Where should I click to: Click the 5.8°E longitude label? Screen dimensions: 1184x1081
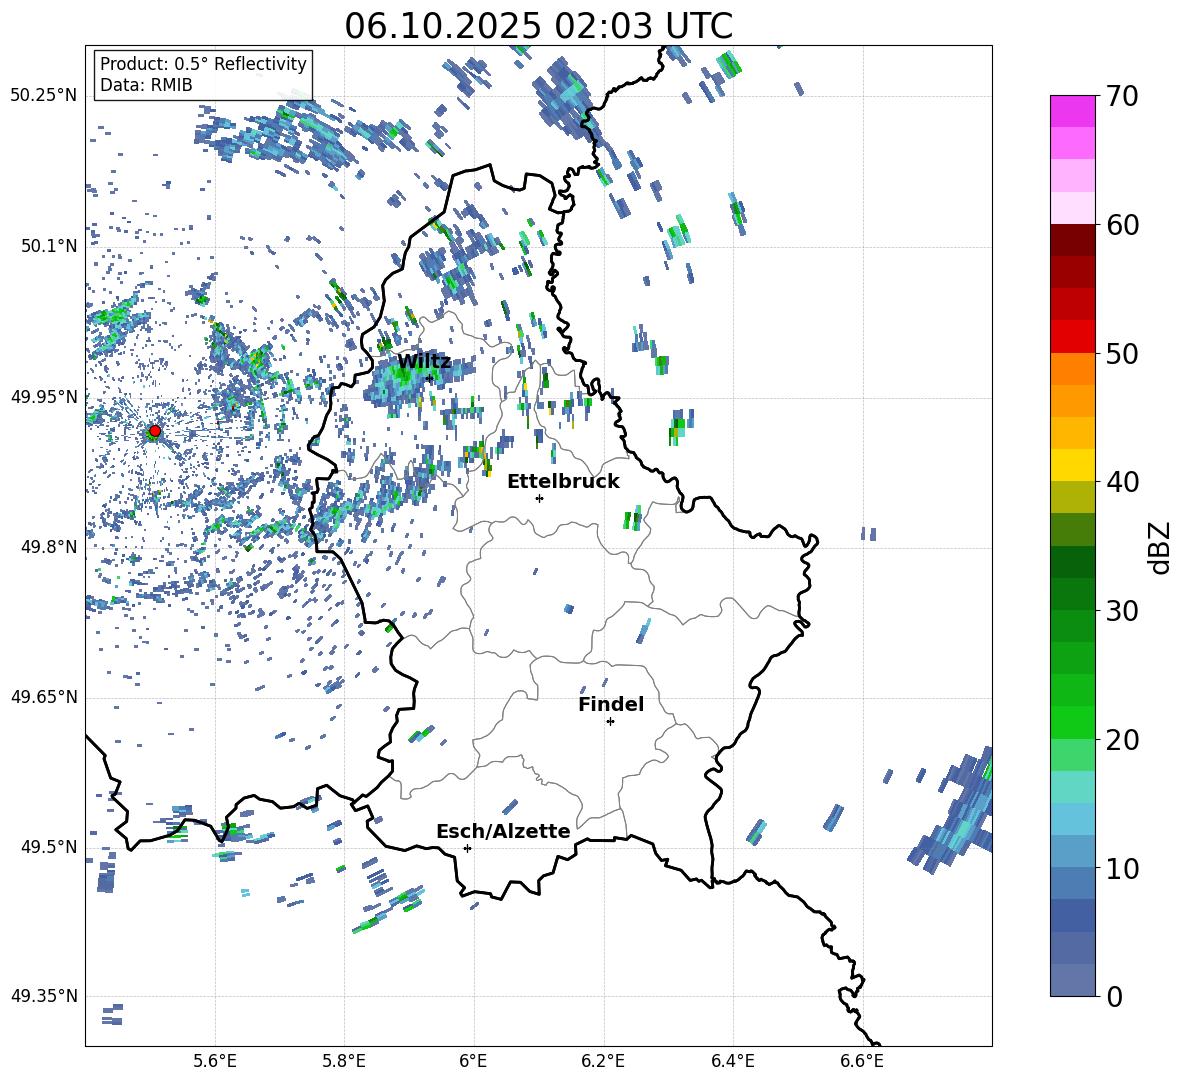[344, 1062]
